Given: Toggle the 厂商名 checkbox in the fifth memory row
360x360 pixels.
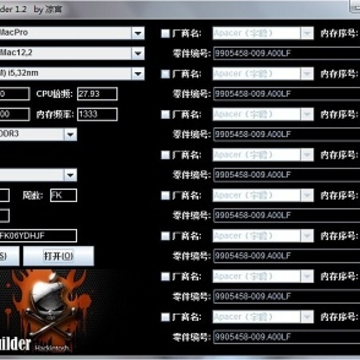Looking at the screenshot, I should [165, 196].
